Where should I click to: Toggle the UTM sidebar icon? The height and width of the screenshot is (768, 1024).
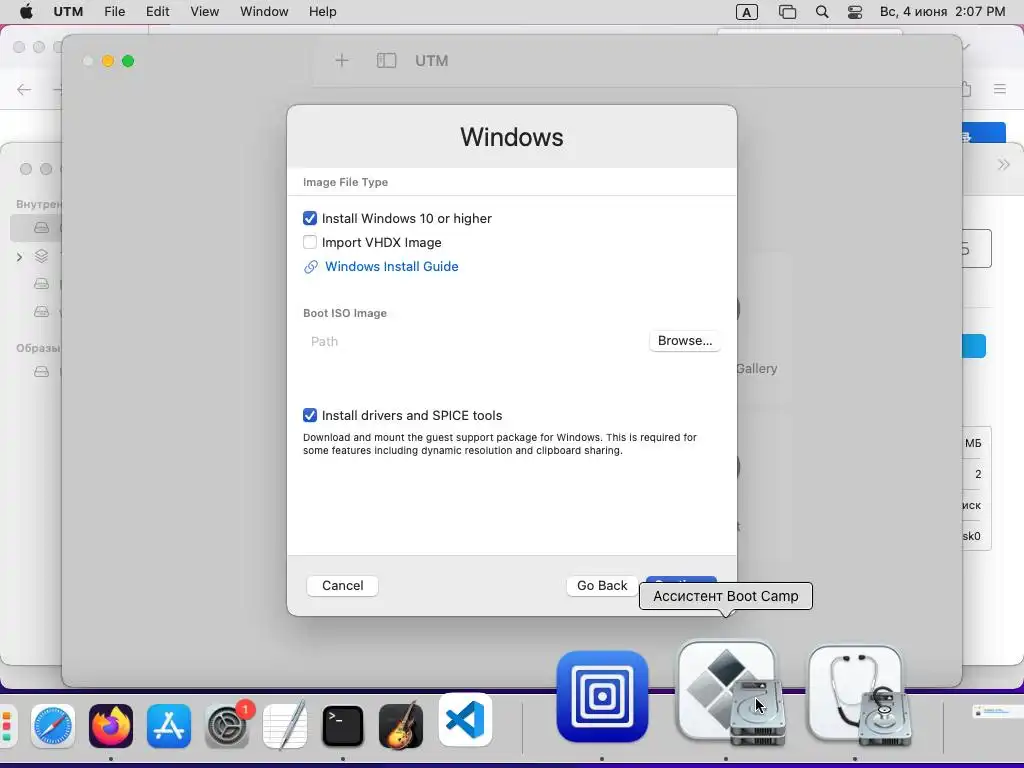[387, 61]
